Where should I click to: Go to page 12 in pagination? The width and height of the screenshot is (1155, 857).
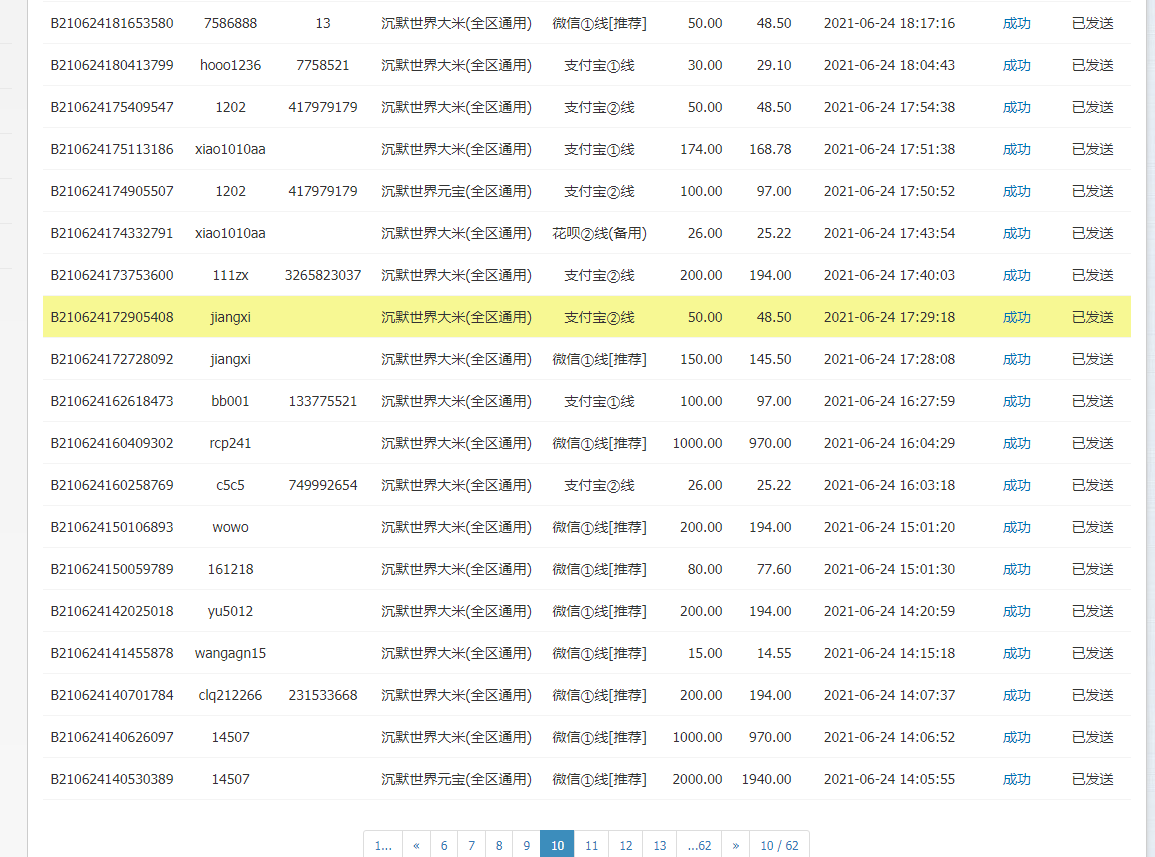coord(626,845)
